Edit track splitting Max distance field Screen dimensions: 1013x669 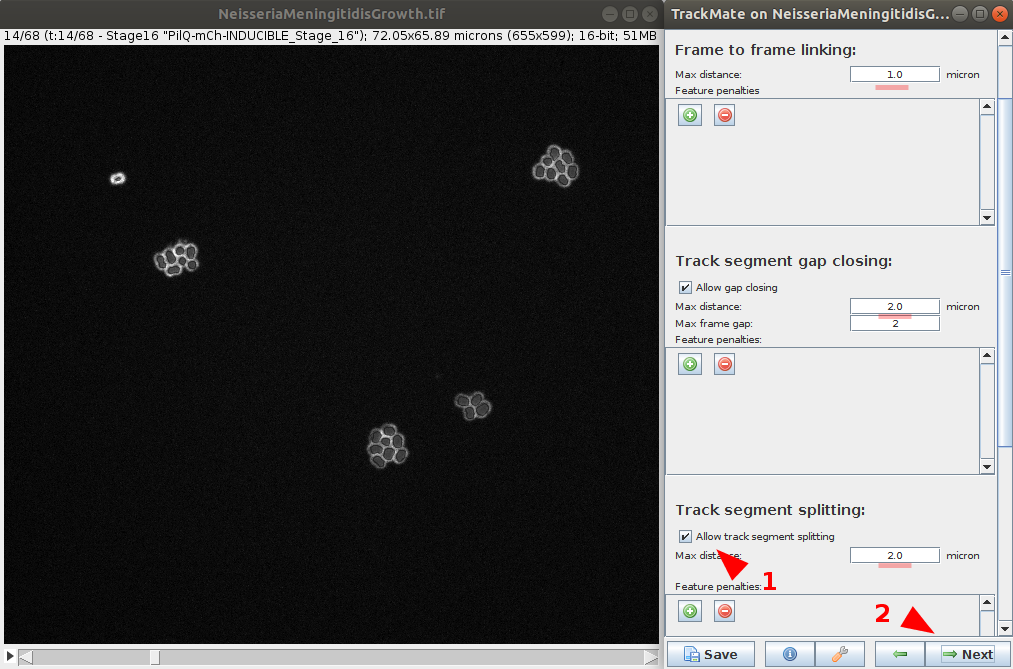pos(895,555)
